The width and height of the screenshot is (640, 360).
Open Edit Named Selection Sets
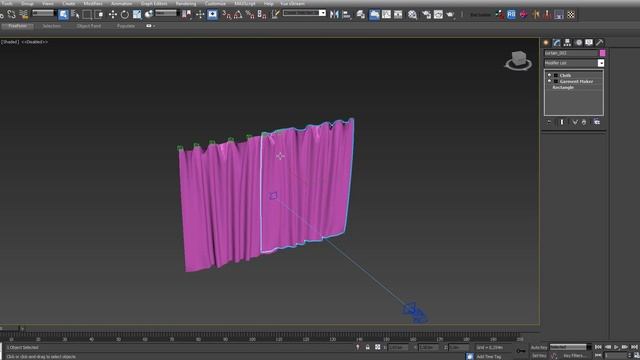(276, 15)
